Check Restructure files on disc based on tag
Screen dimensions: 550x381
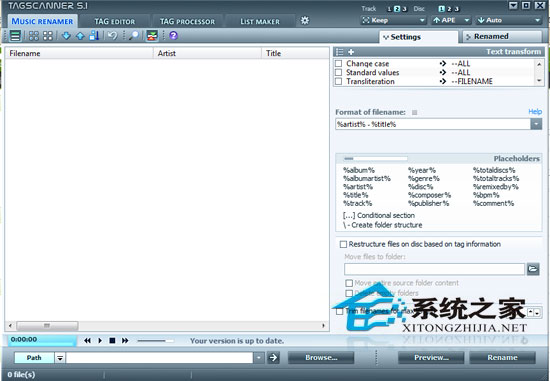[x=343, y=244]
